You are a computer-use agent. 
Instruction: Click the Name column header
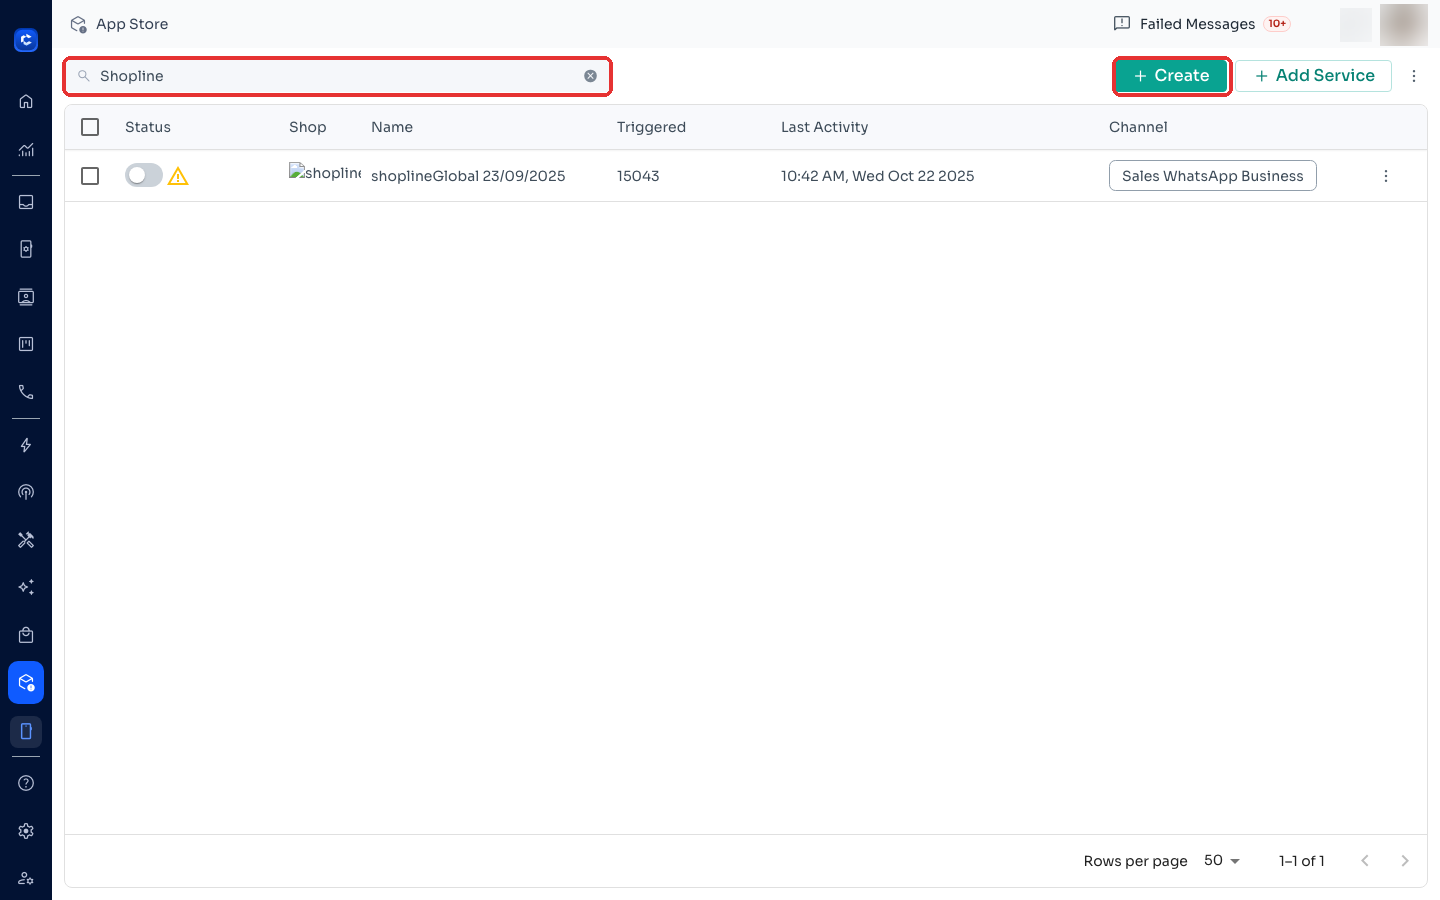392,127
